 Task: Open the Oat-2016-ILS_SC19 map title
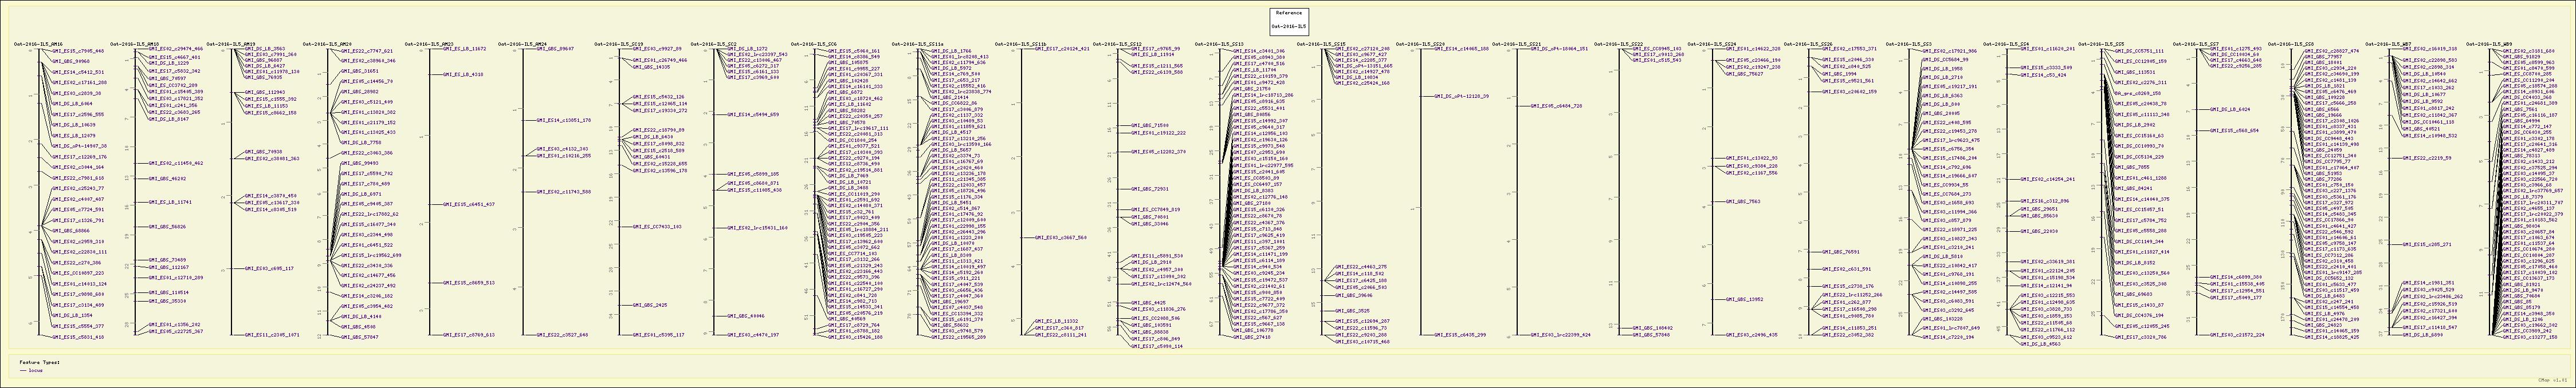point(618,44)
